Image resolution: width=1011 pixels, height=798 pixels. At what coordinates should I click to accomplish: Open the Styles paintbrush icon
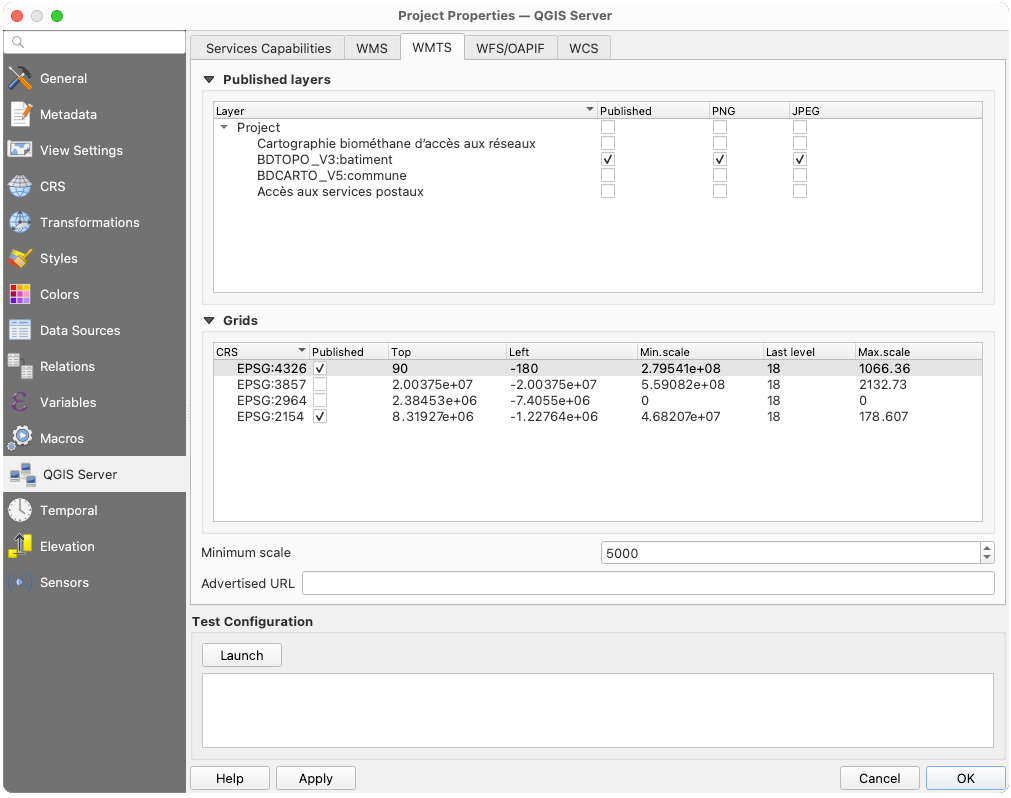[x=20, y=258]
